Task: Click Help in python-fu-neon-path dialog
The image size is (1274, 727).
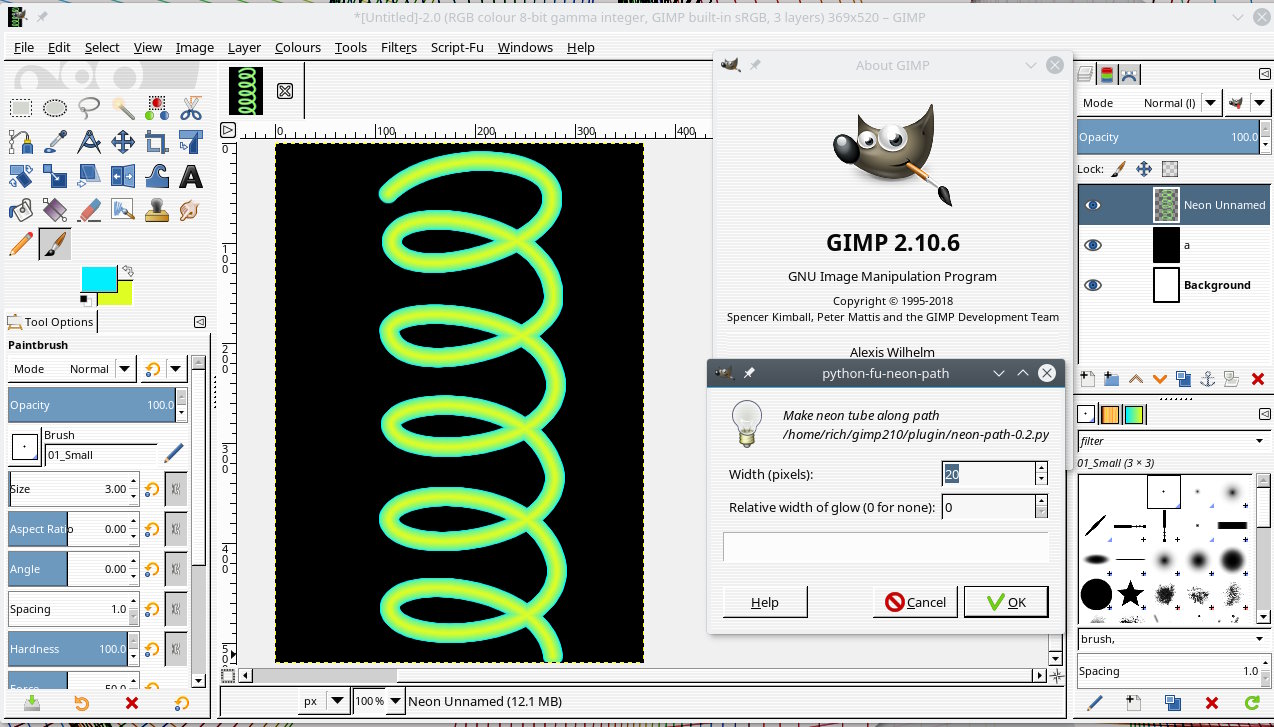Action: click(x=765, y=602)
